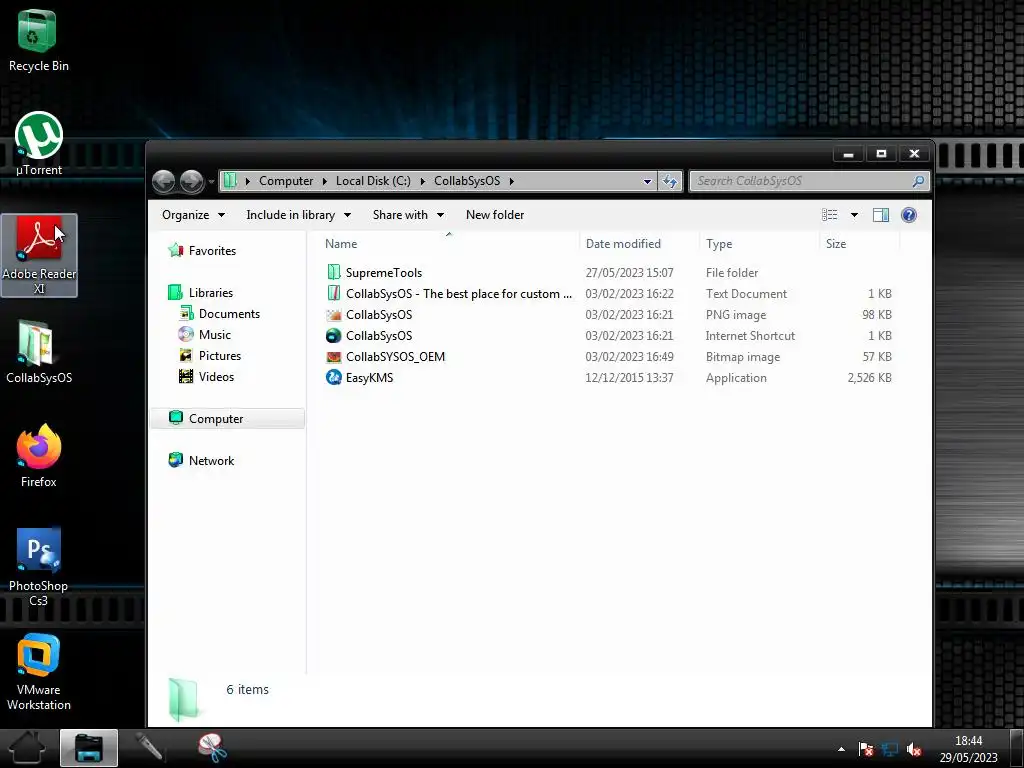
Task: Open the Snipping Tool taskbar icon
Action: [212, 748]
